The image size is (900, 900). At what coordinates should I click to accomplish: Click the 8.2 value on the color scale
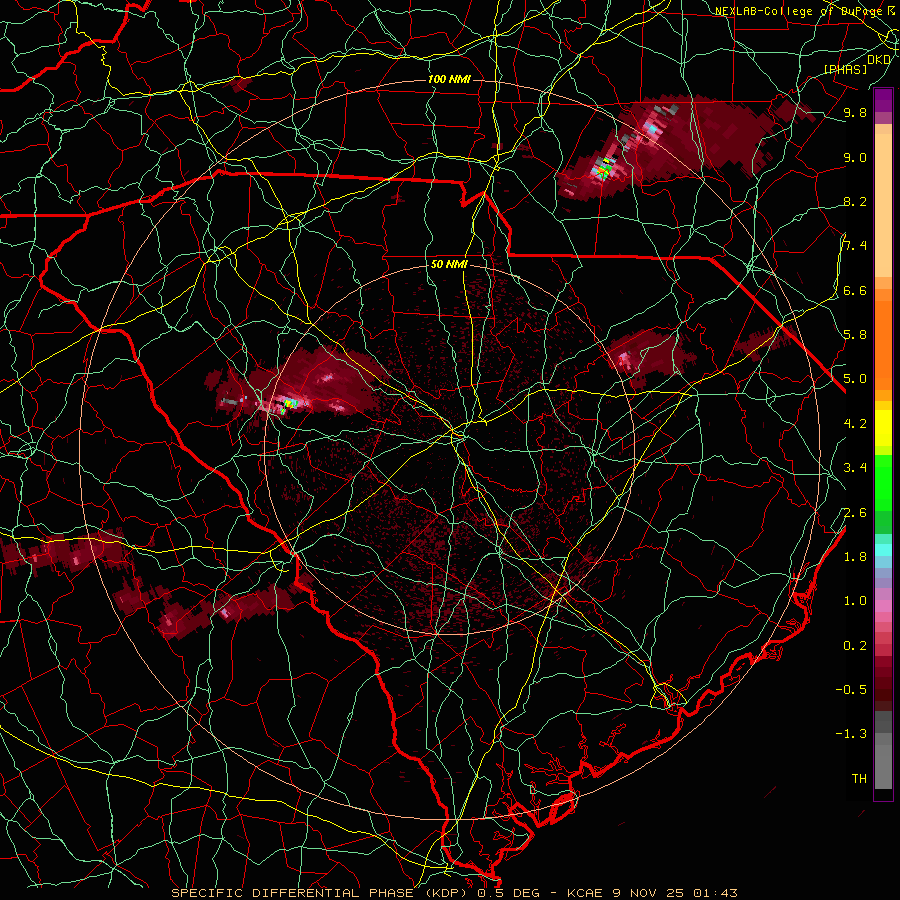(855, 201)
